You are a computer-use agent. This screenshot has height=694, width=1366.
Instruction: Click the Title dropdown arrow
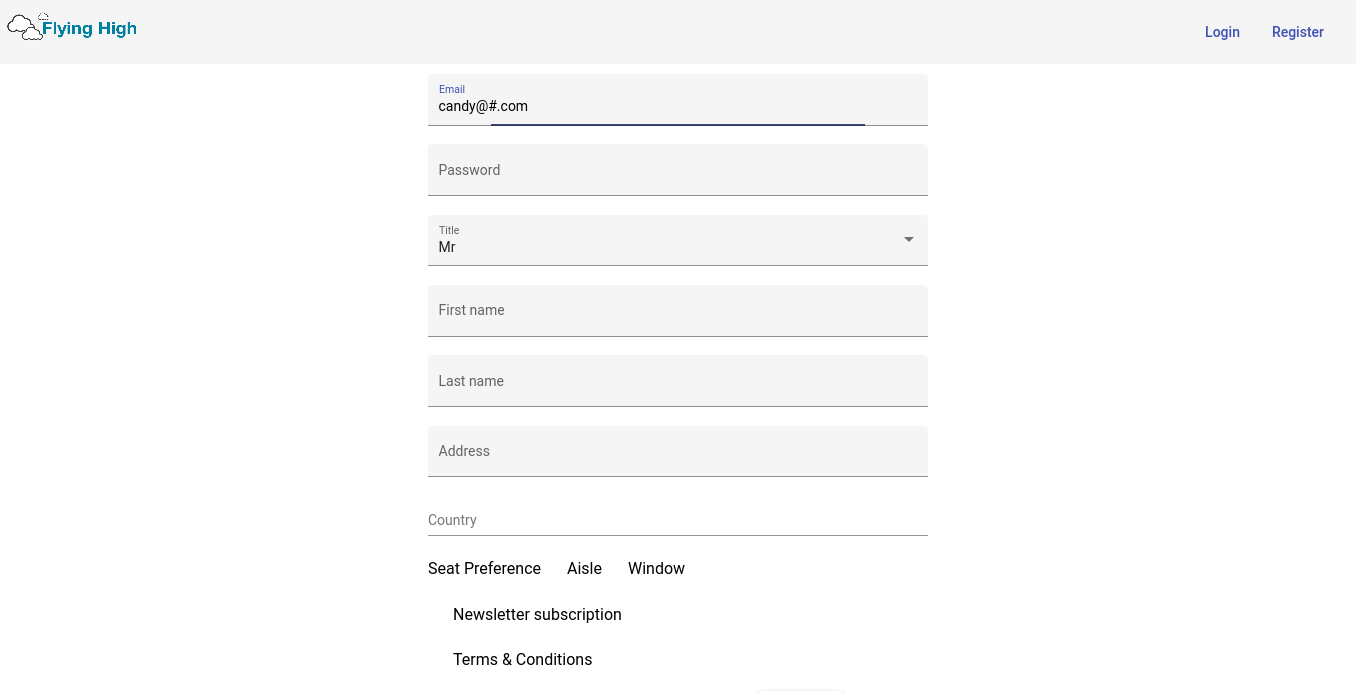pyautogui.click(x=909, y=239)
